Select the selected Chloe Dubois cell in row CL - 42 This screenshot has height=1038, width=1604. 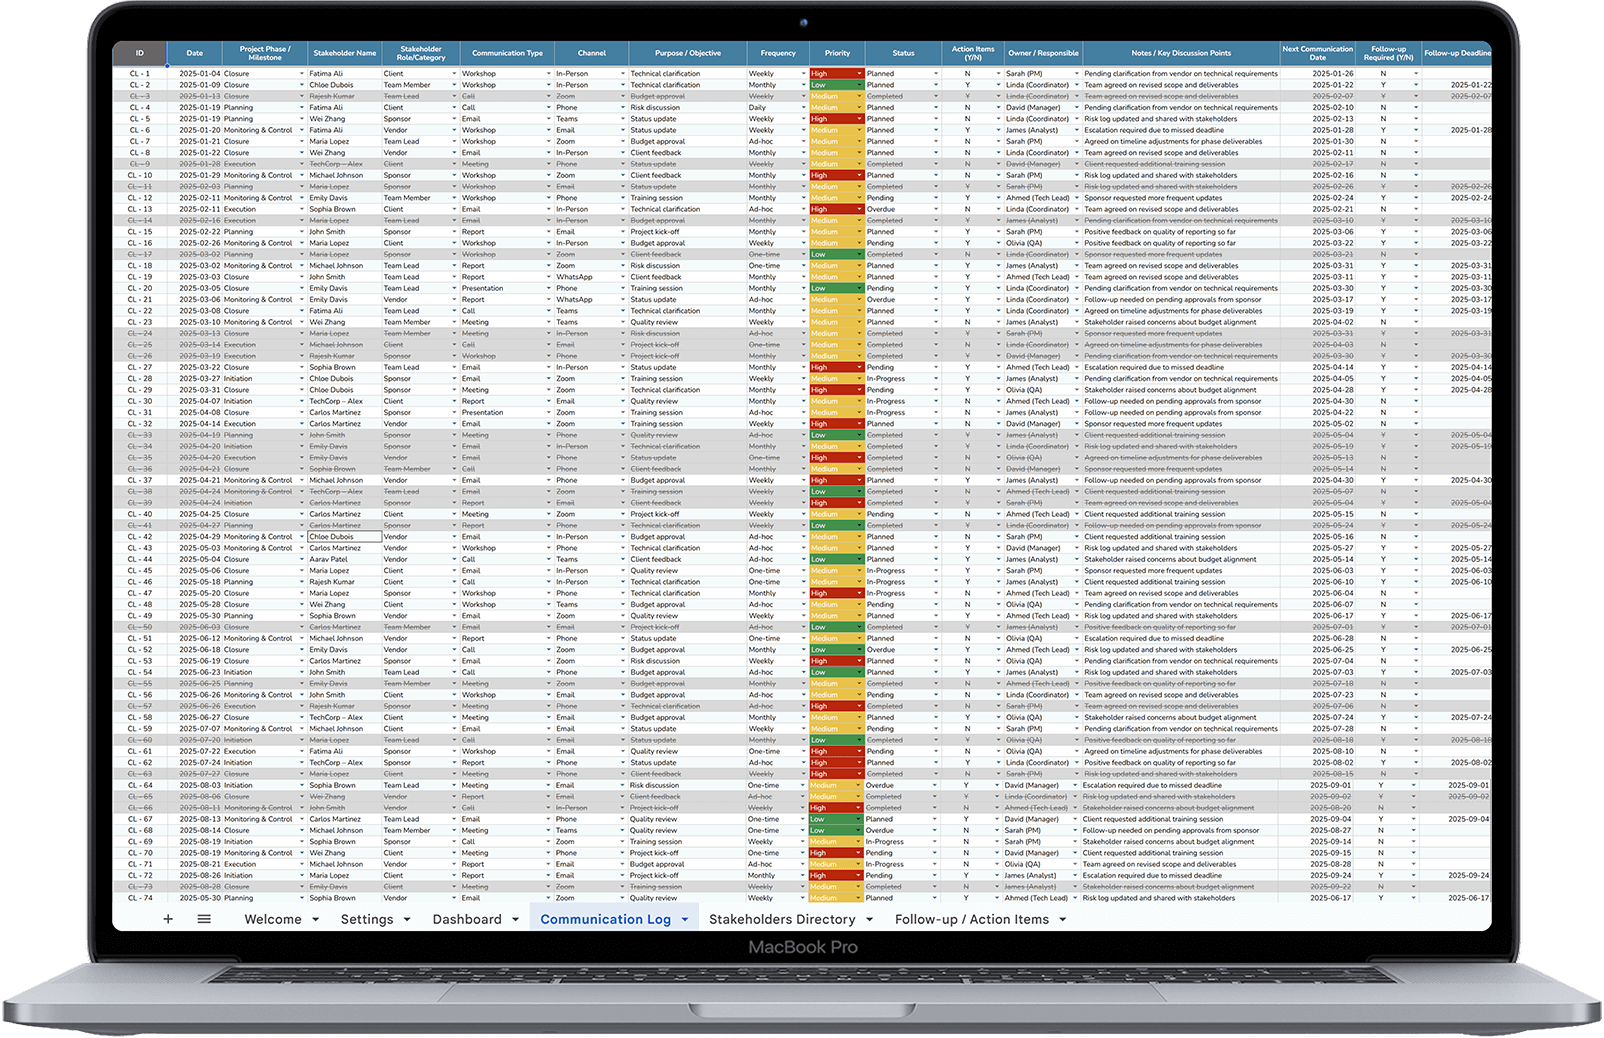[343, 537]
